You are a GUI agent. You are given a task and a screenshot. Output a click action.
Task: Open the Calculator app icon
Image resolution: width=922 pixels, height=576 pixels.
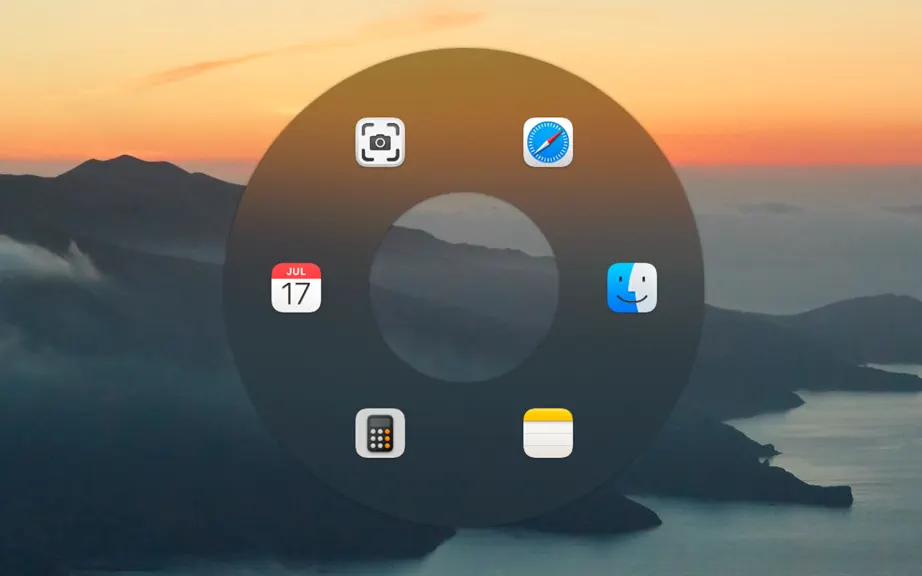[x=380, y=433]
